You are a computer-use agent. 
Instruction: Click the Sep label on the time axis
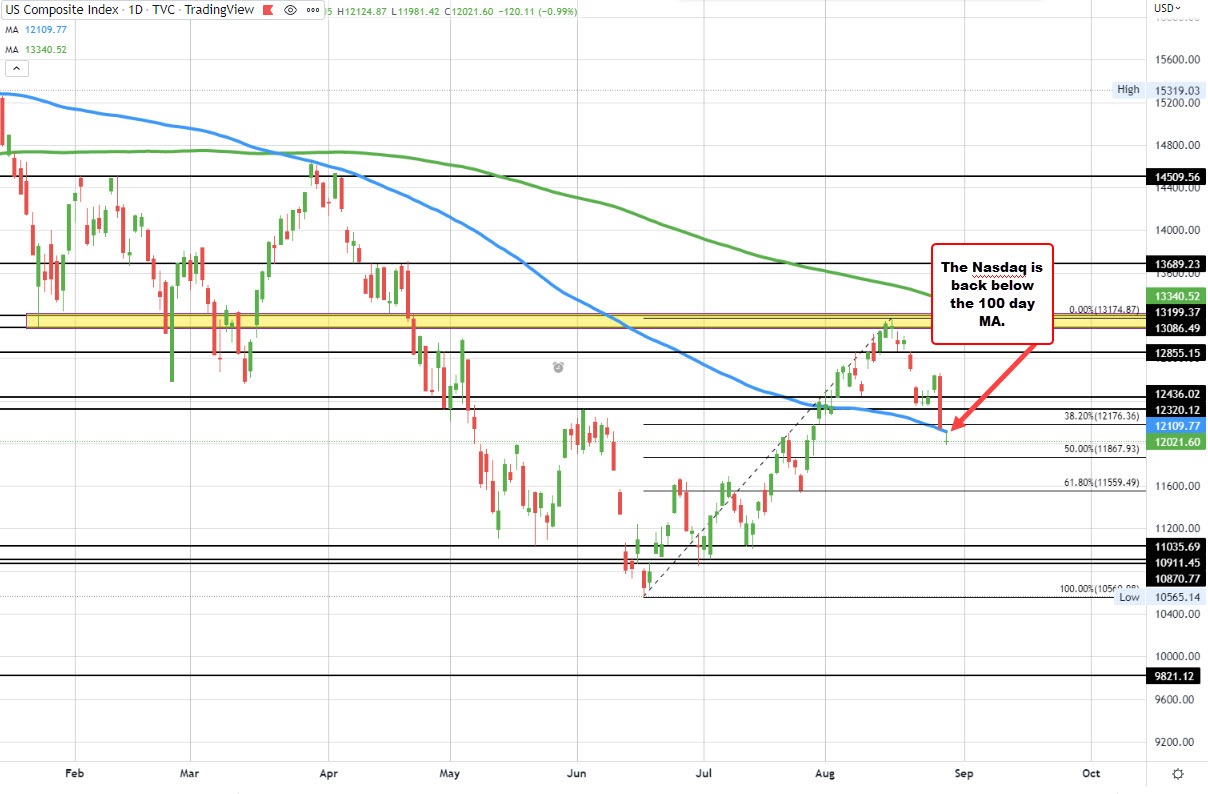[963, 773]
